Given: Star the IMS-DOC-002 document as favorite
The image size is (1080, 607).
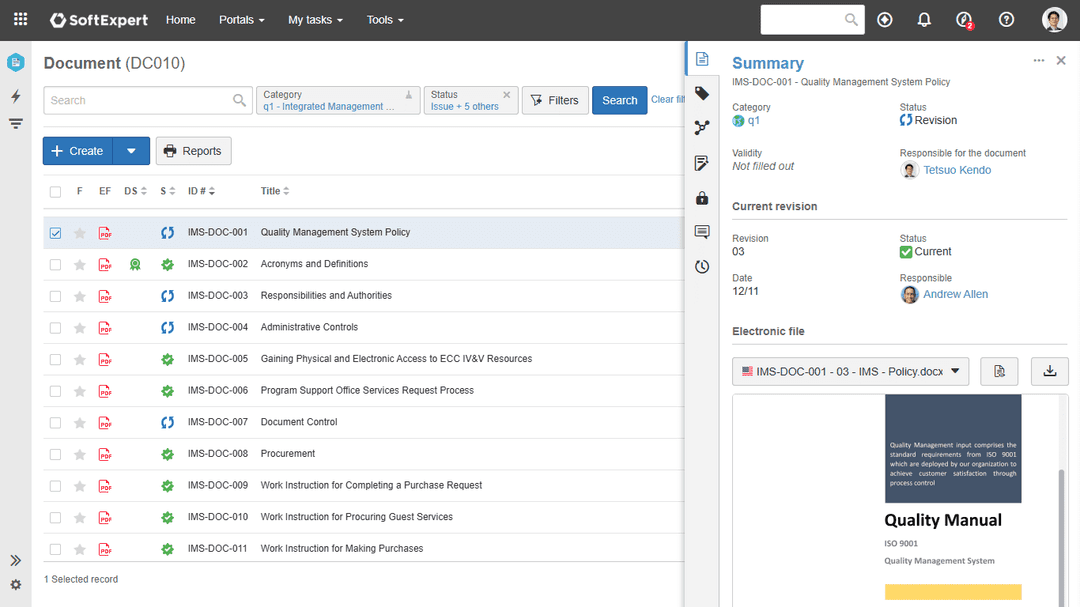Looking at the screenshot, I should 80,265.
